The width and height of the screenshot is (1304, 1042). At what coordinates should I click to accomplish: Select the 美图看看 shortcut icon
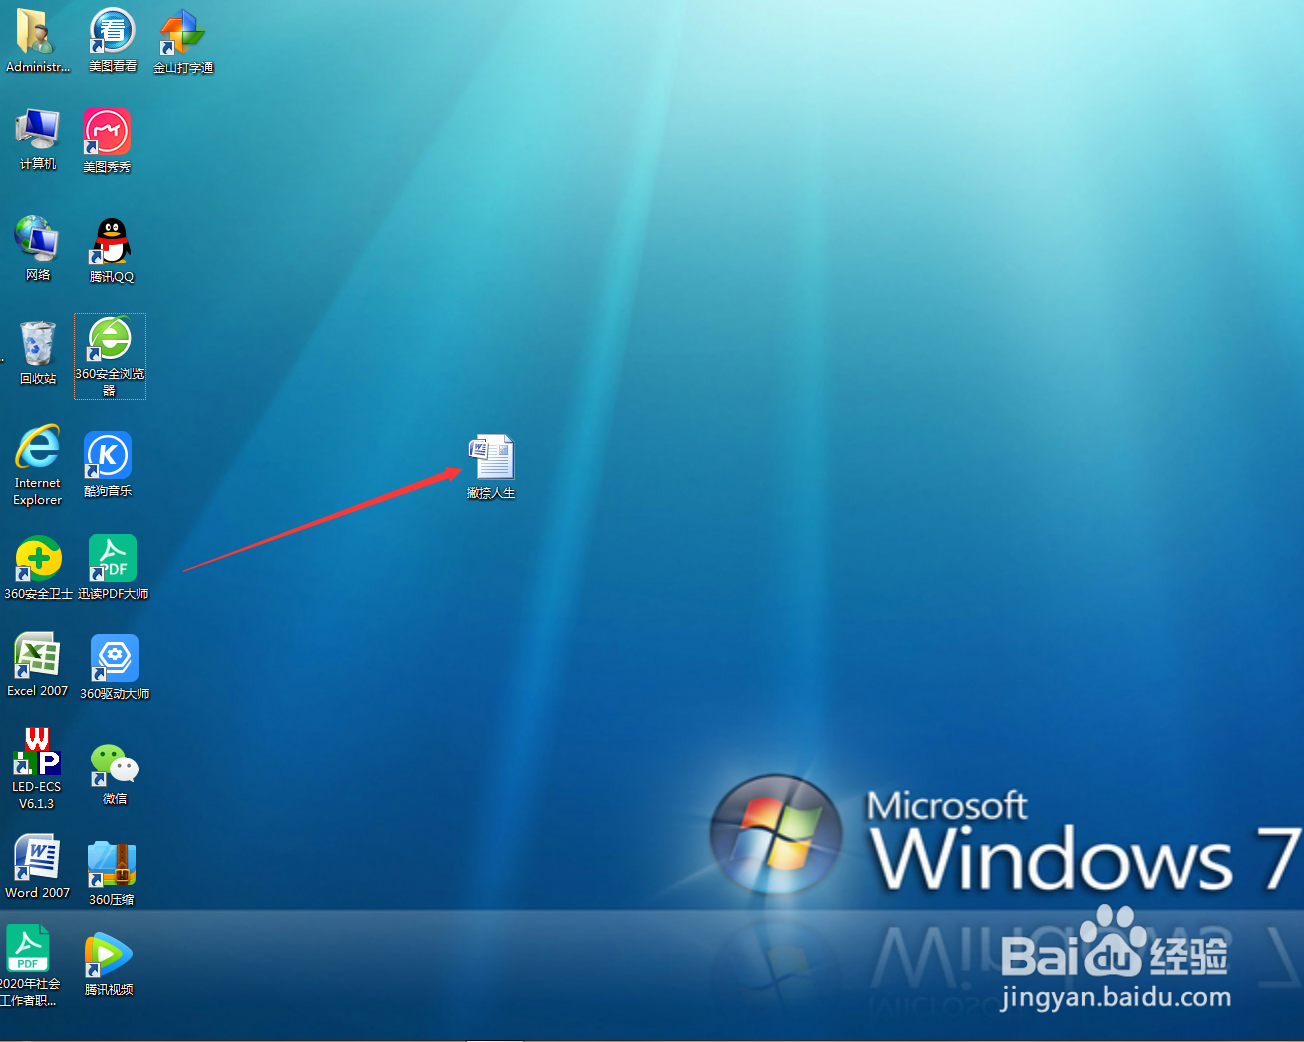point(112,31)
